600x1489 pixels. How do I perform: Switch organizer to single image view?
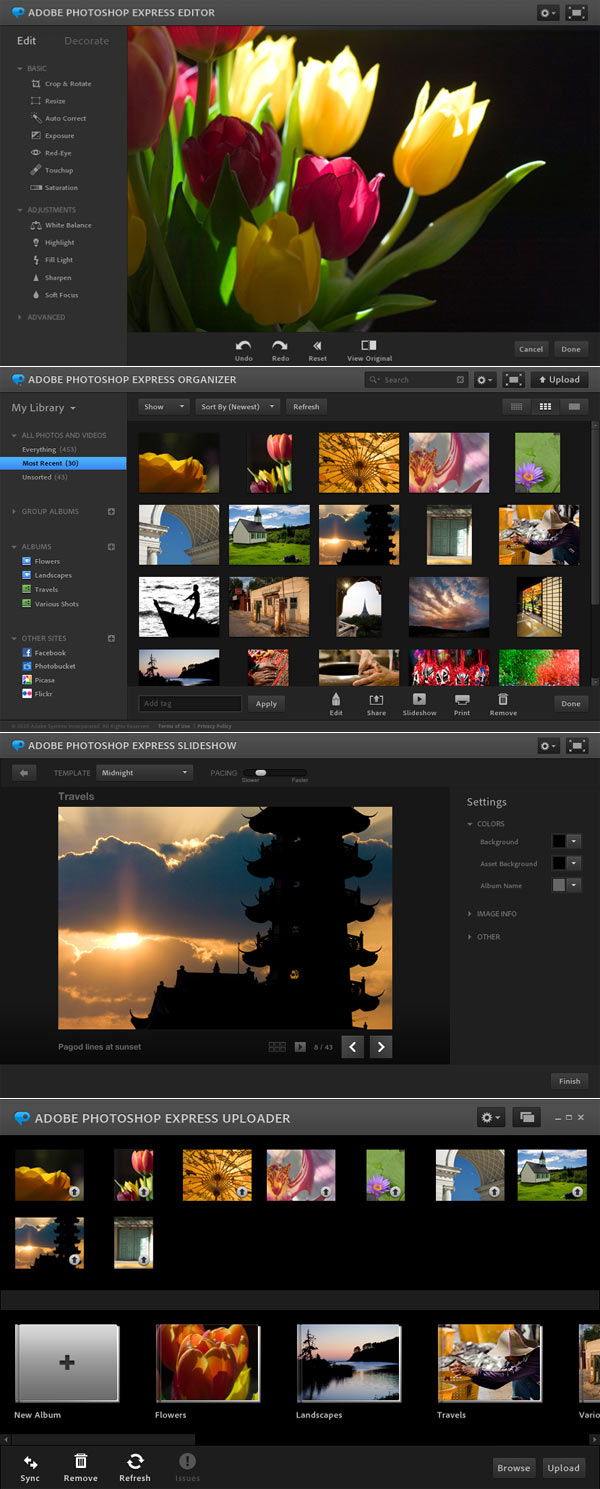574,407
